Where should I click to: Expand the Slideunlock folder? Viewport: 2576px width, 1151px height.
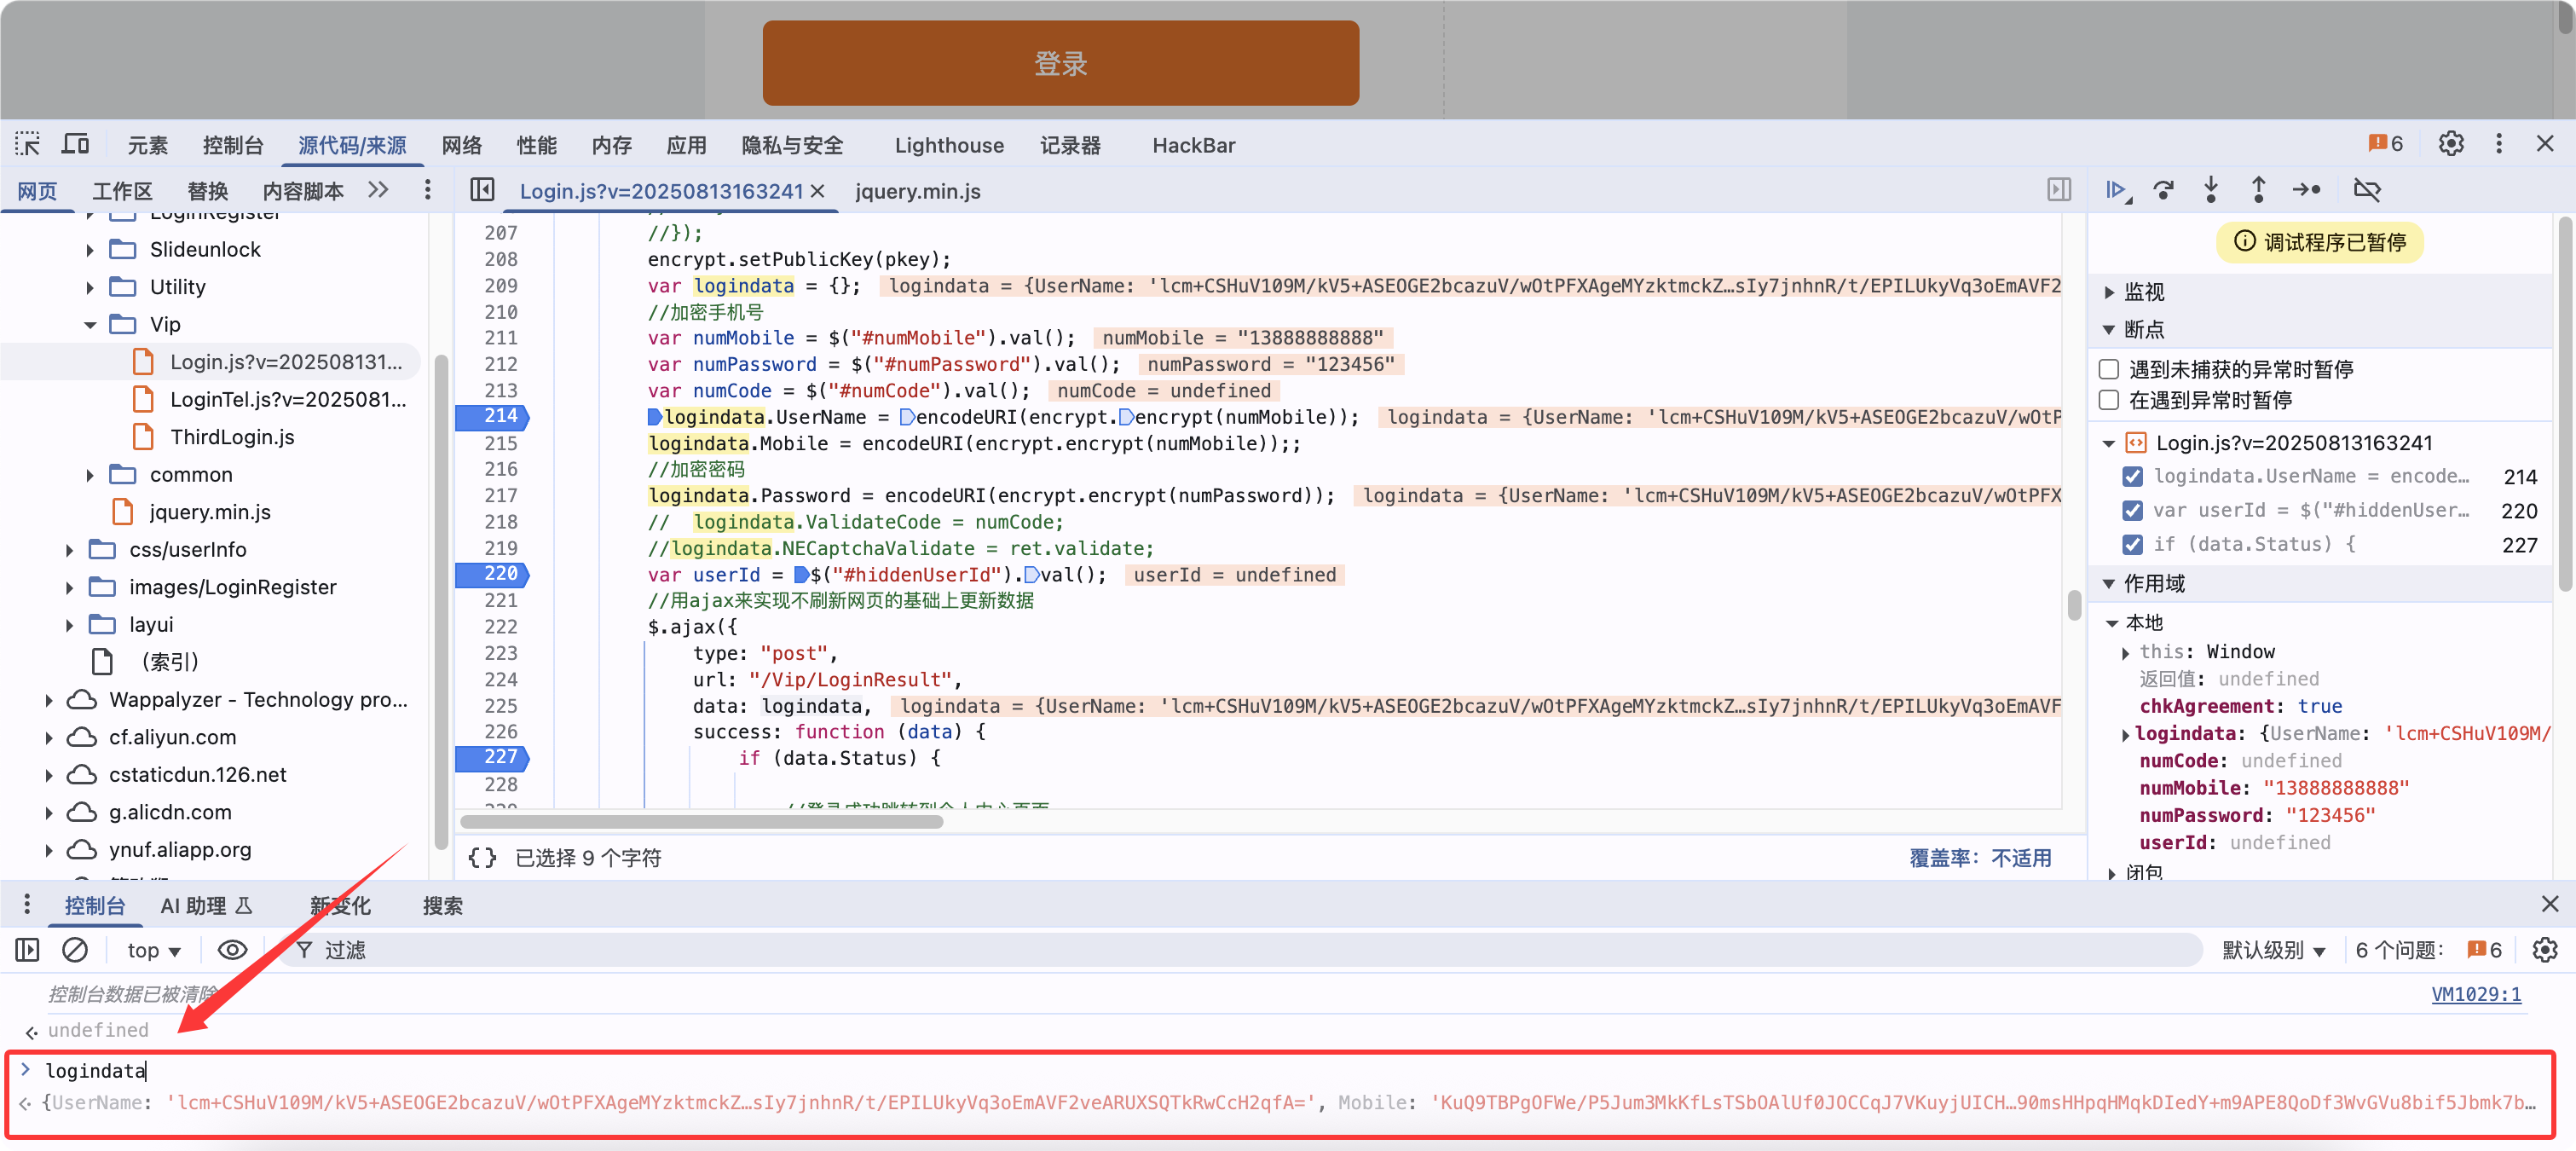(90, 250)
